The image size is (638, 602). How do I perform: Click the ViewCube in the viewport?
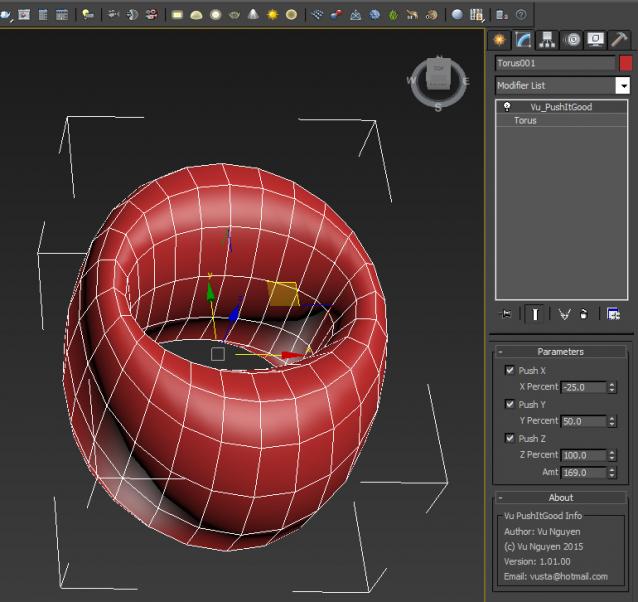click(438, 76)
